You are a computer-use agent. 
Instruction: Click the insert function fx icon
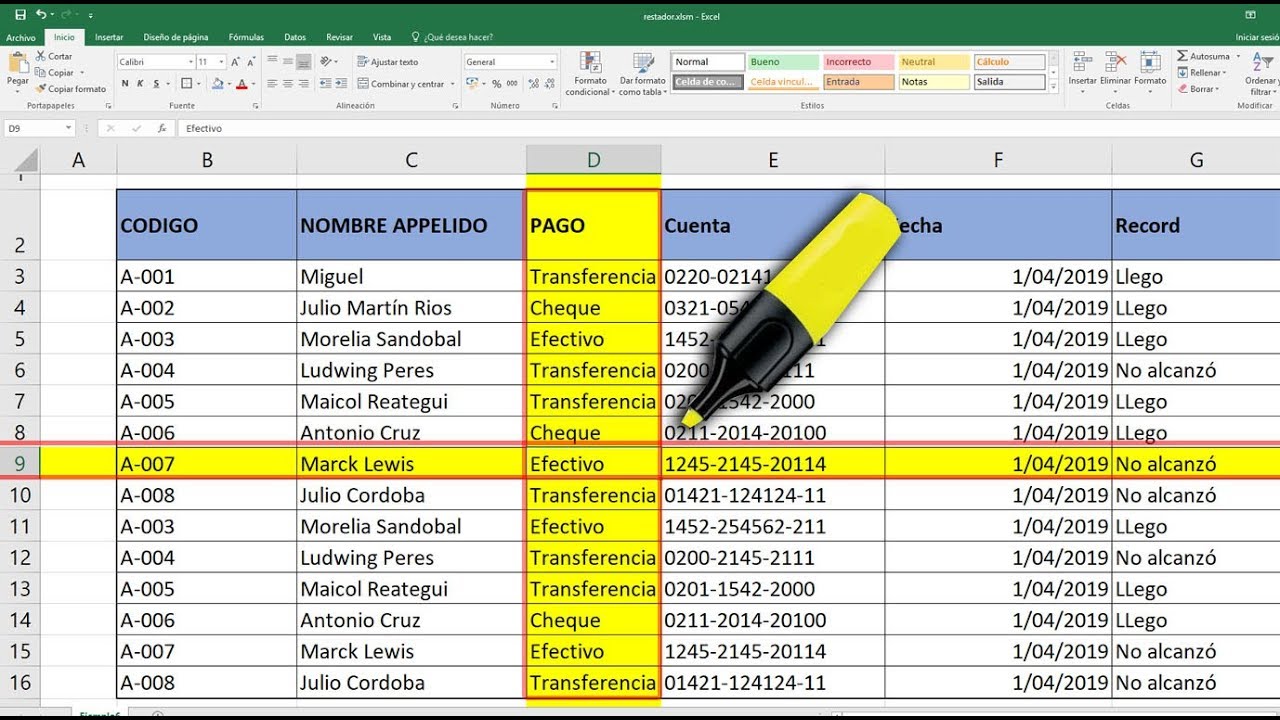[162, 128]
